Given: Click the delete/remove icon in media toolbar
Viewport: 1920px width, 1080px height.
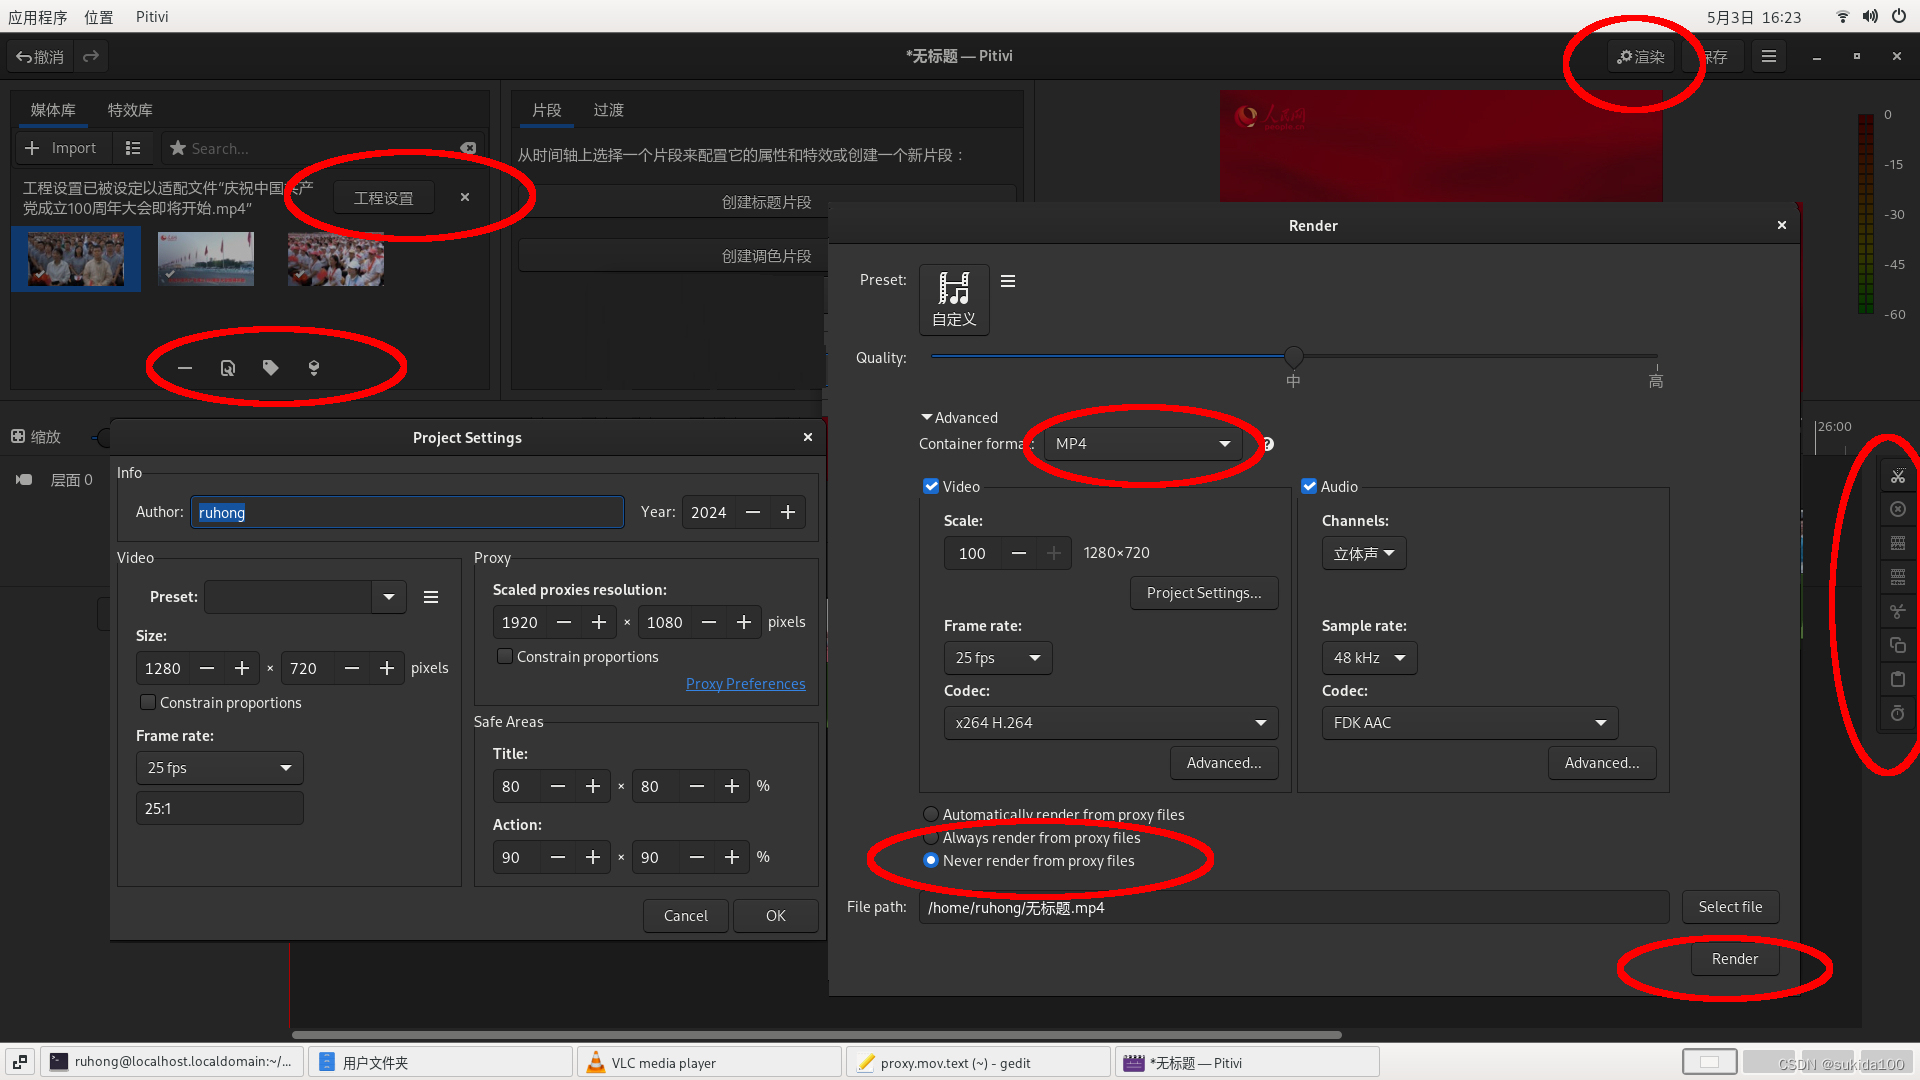Looking at the screenshot, I should tap(185, 367).
